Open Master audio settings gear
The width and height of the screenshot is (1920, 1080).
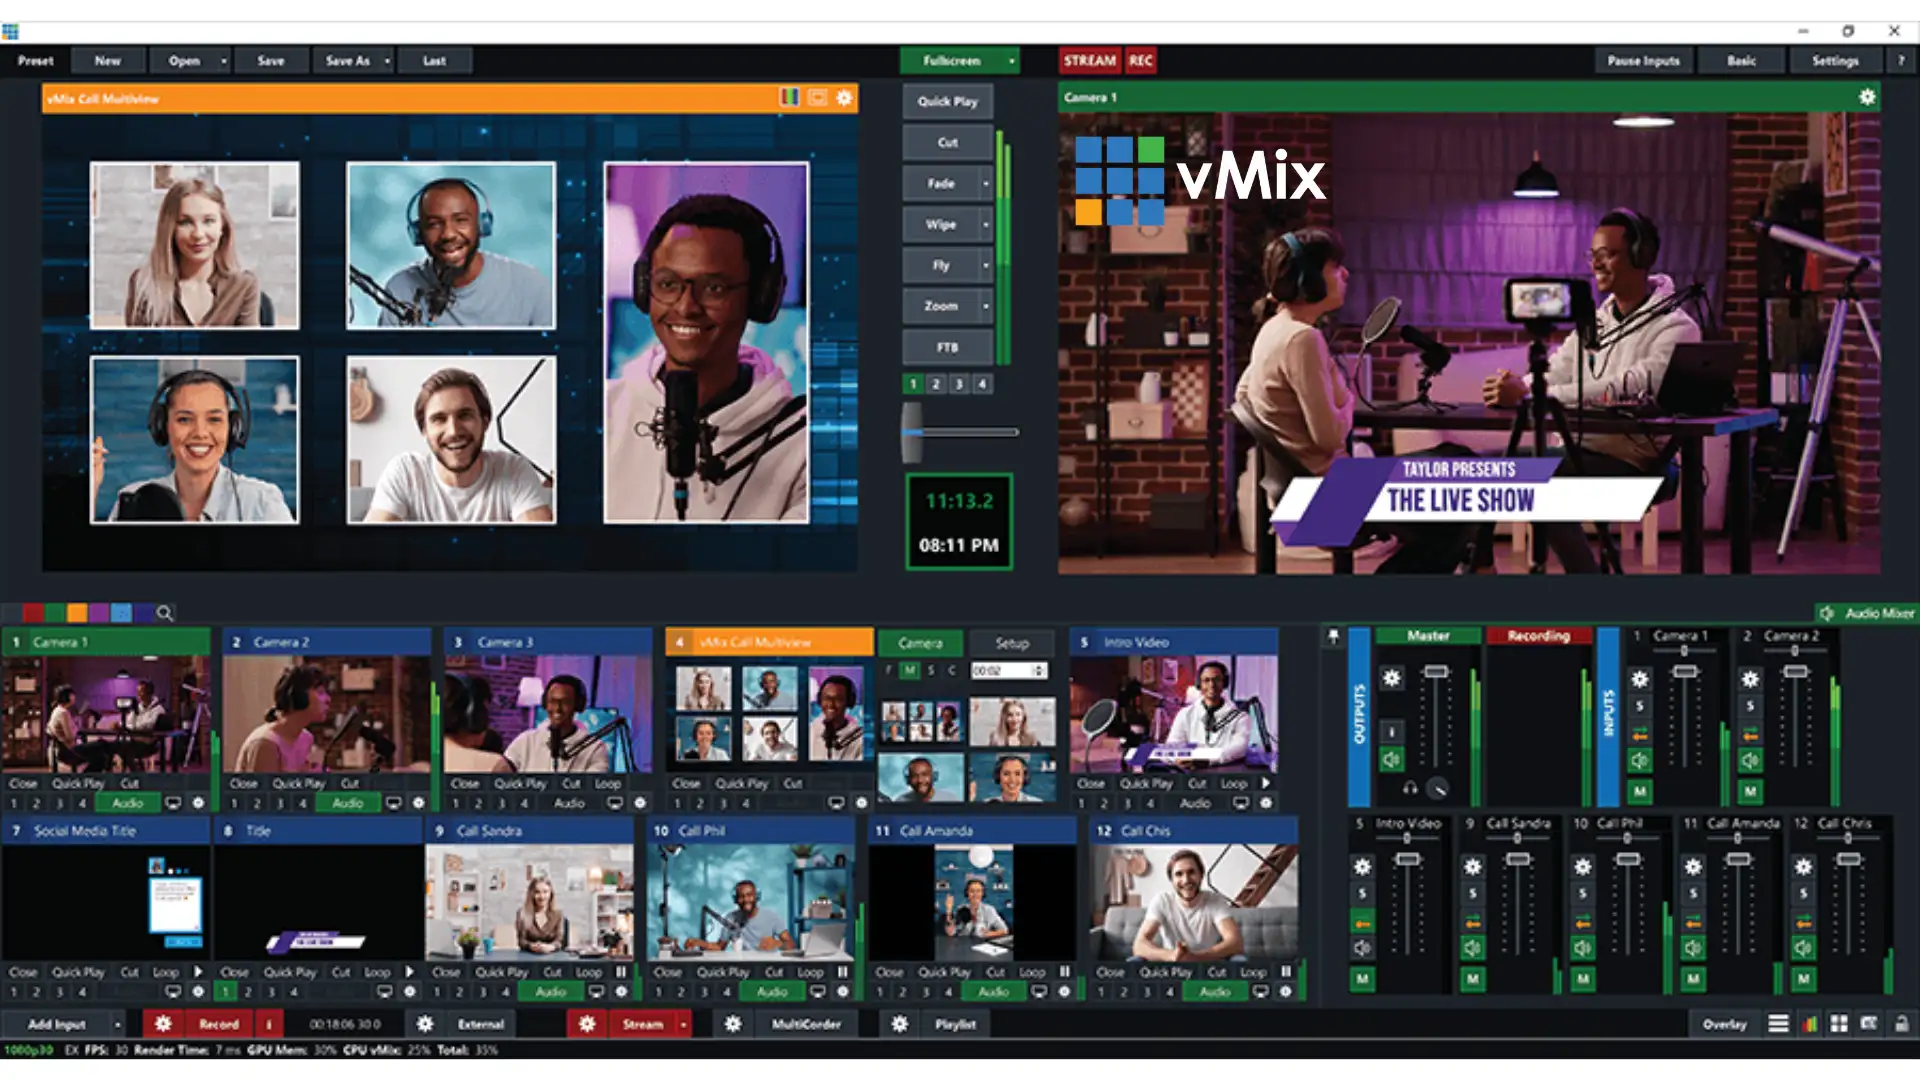pos(1391,678)
